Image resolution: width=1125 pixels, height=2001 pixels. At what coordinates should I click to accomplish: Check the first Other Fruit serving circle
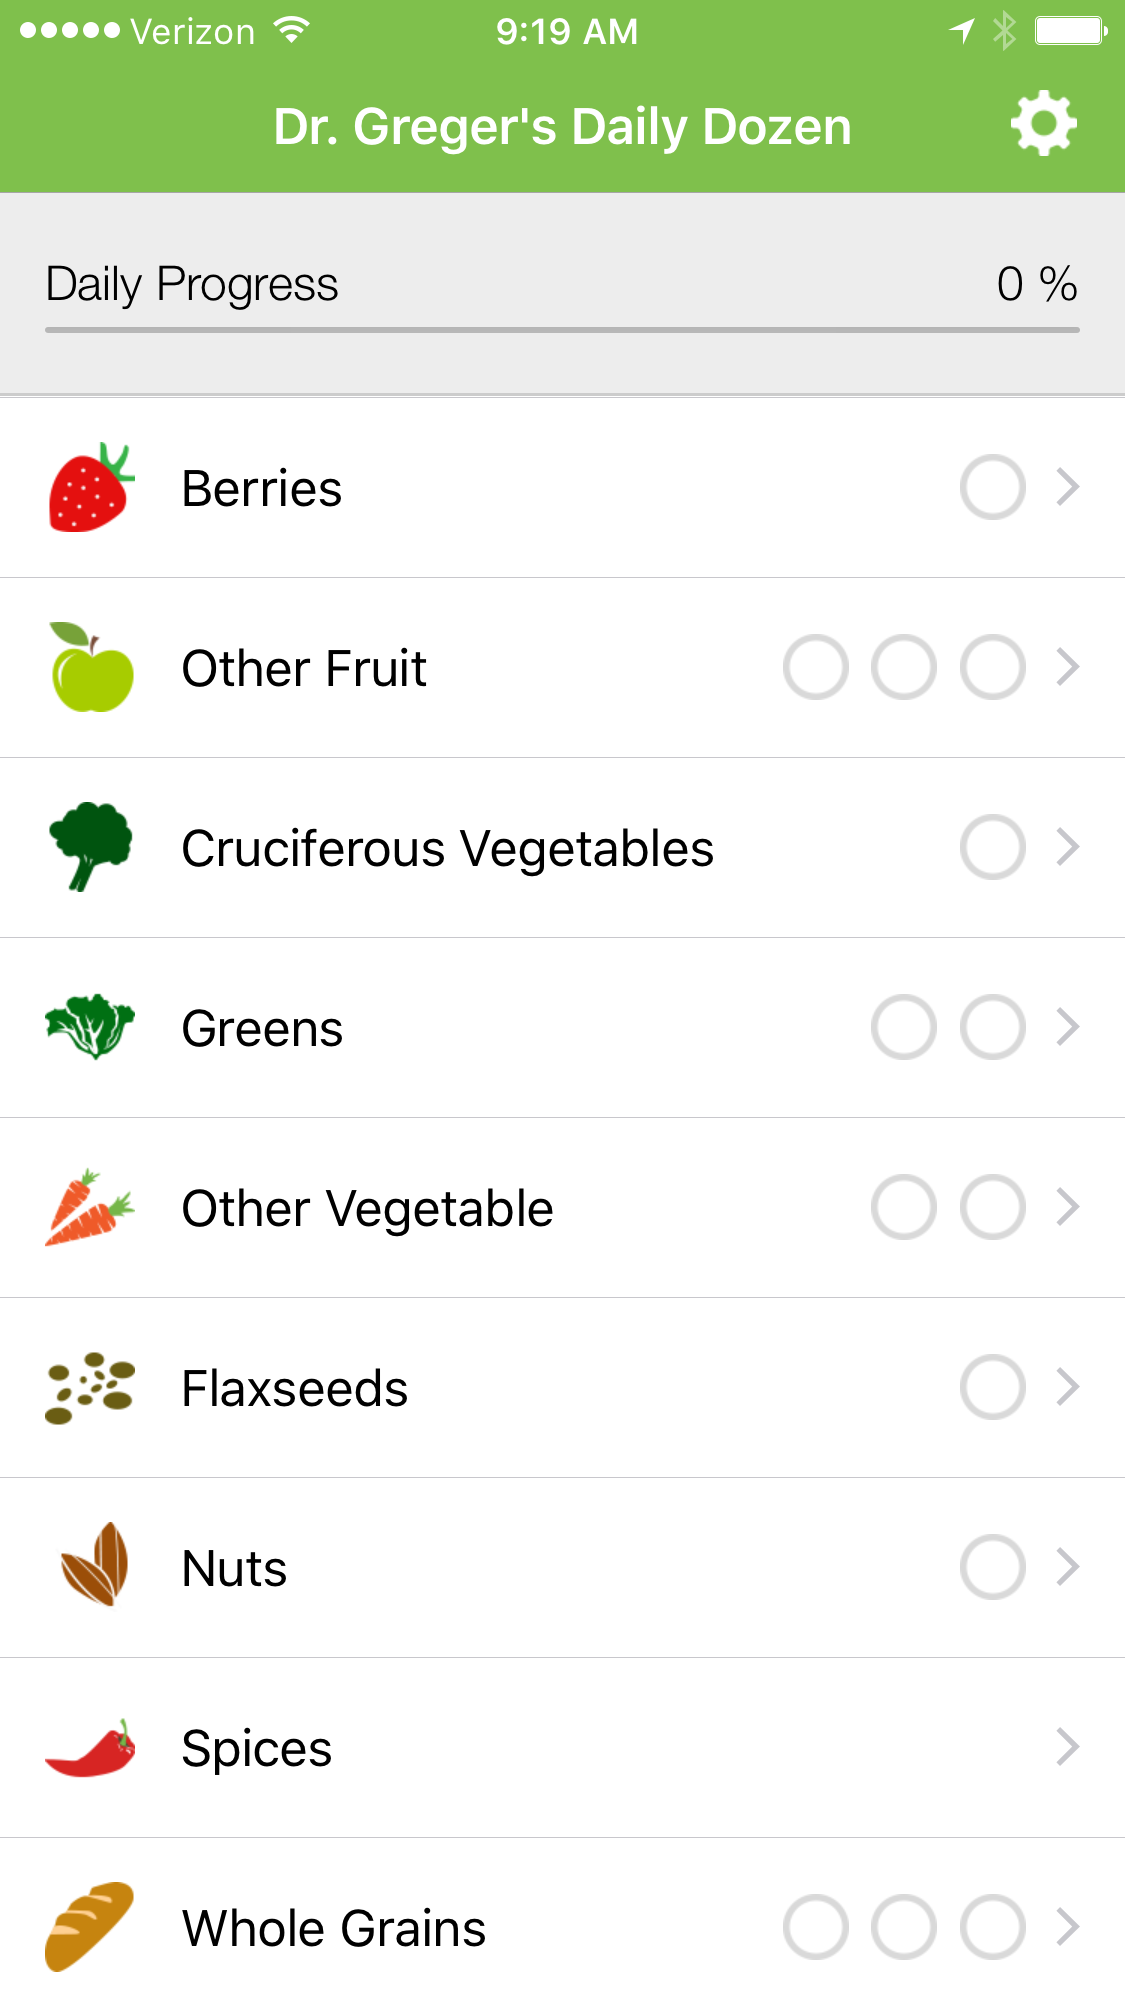[816, 668]
